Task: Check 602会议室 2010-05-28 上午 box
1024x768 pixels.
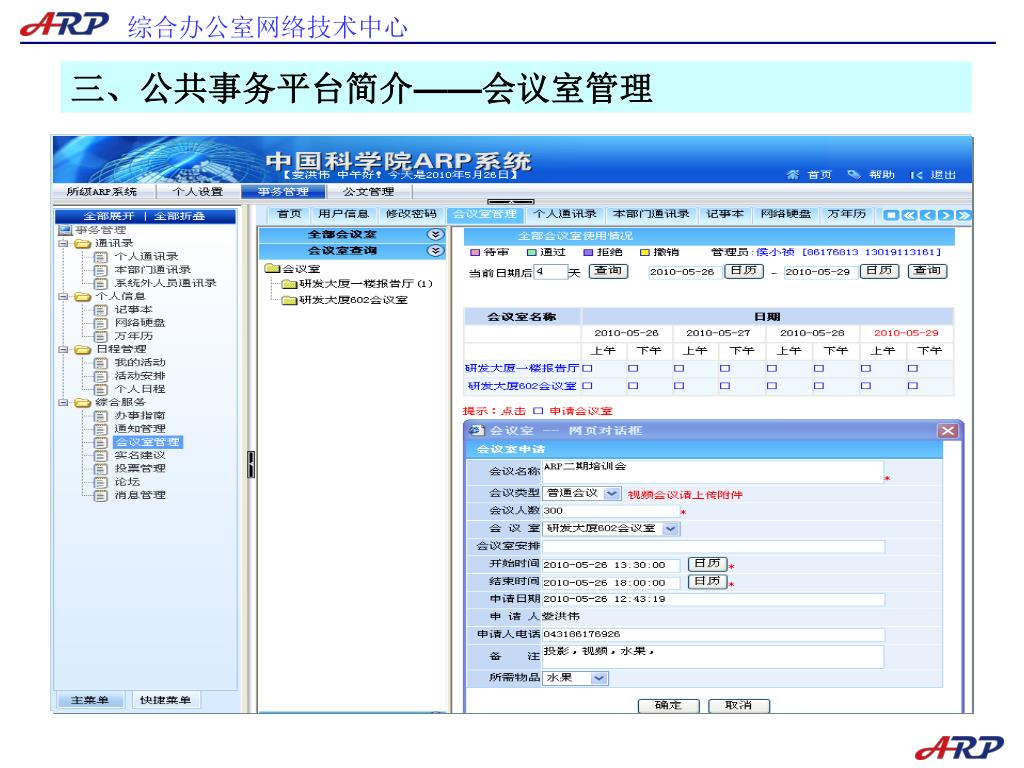Action: [771, 386]
